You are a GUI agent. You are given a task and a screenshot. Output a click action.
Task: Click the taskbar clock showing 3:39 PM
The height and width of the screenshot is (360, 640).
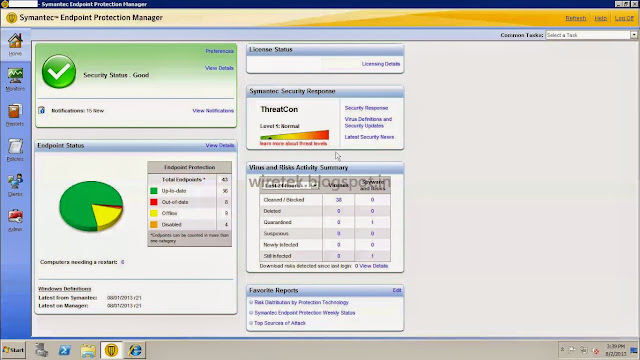pyautogui.click(x=616, y=350)
